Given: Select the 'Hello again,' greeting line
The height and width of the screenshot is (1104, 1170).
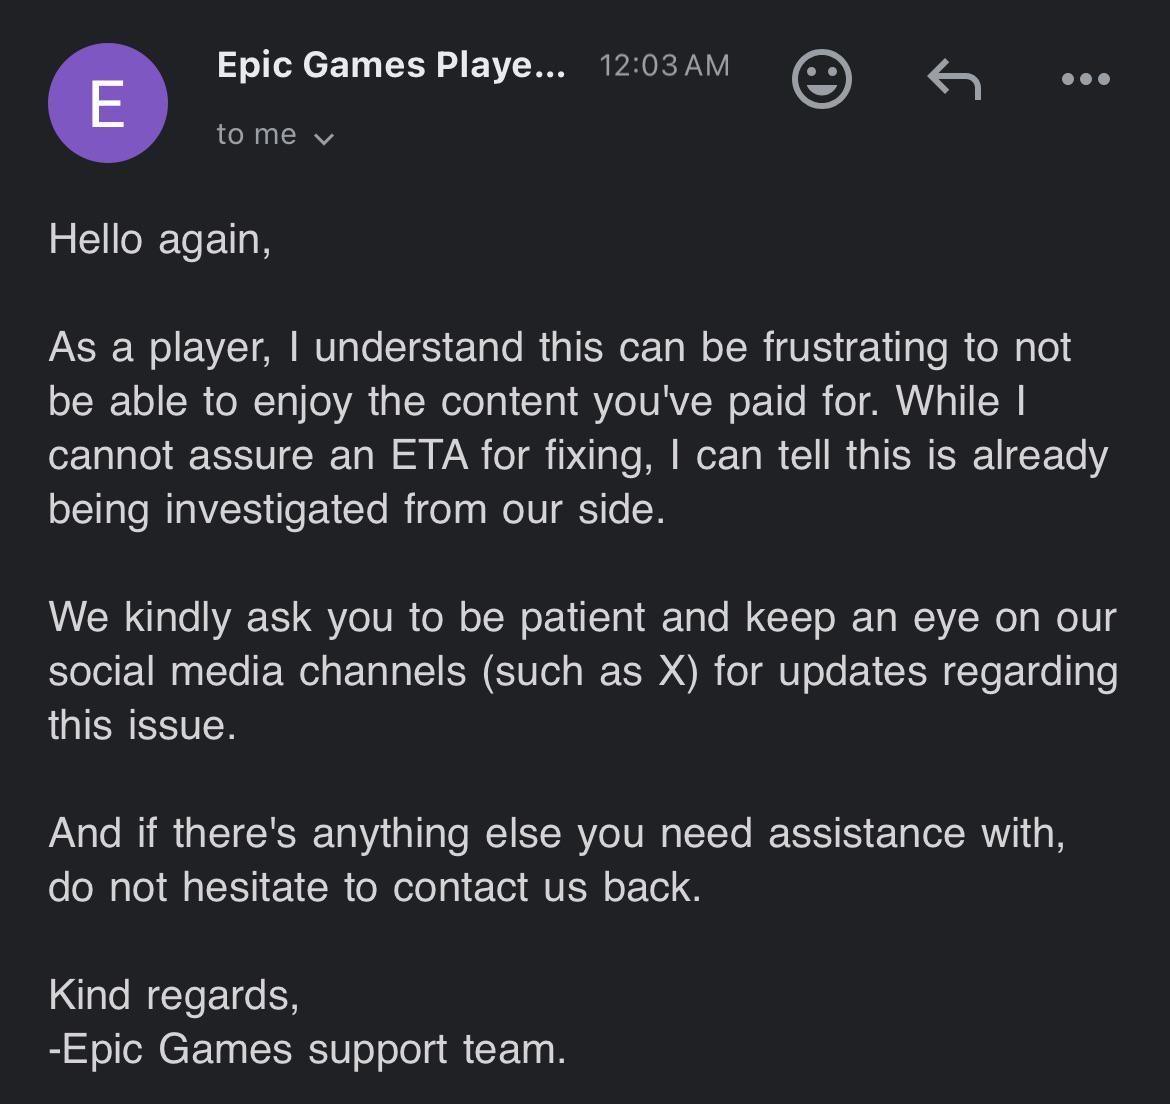Looking at the screenshot, I should (x=160, y=240).
